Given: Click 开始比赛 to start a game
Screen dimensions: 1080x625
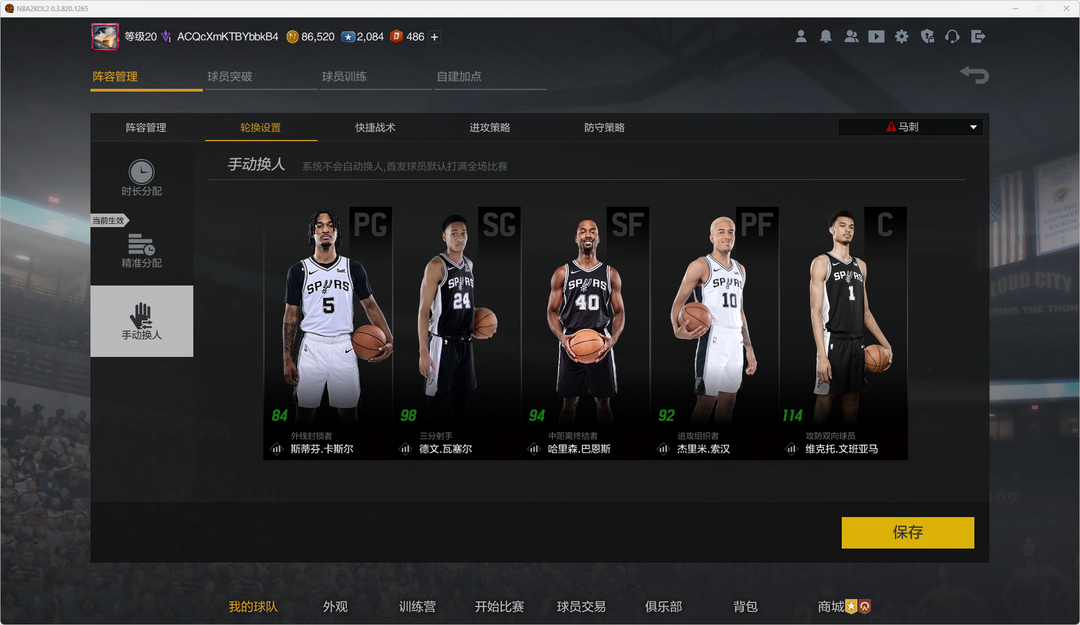Looking at the screenshot, I should tap(499, 606).
